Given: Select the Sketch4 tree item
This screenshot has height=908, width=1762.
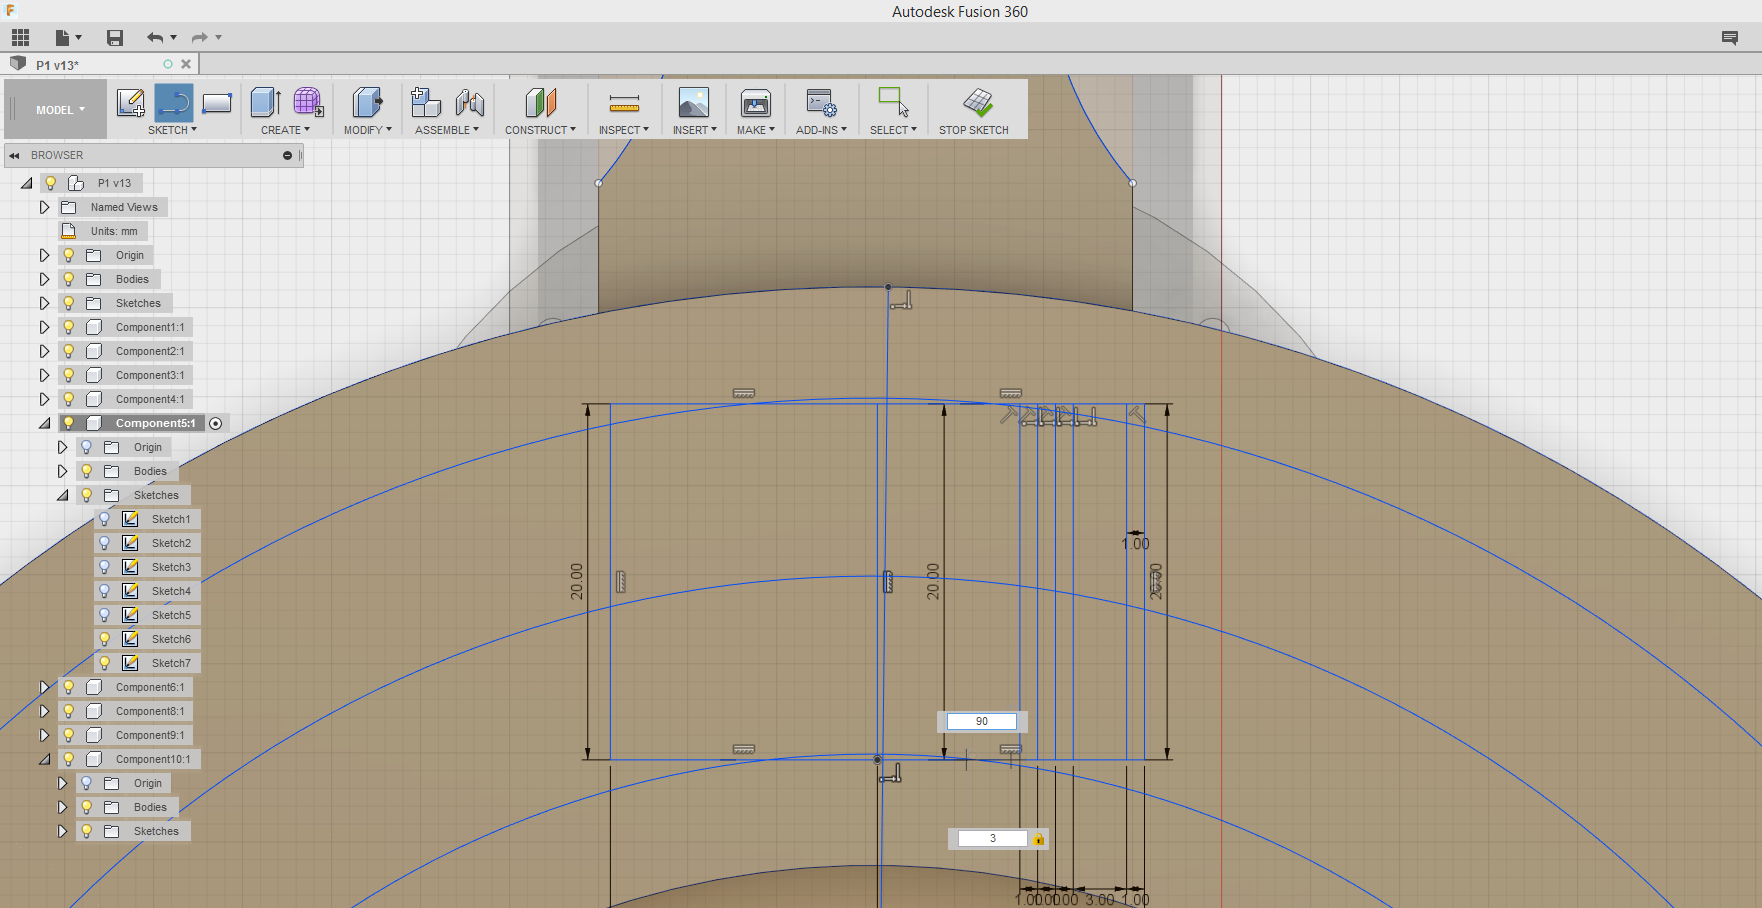Looking at the screenshot, I should point(171,591).
